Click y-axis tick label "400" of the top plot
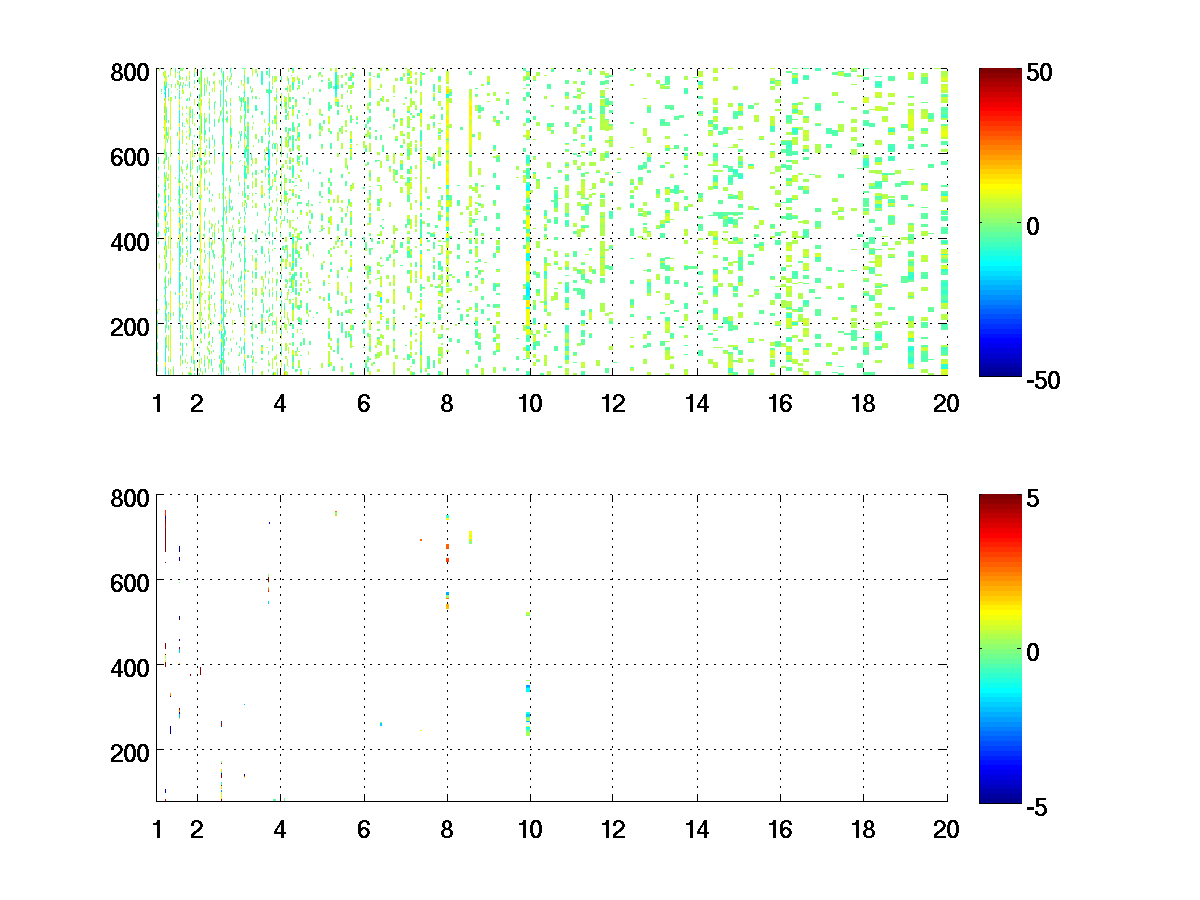 [130, 241]
